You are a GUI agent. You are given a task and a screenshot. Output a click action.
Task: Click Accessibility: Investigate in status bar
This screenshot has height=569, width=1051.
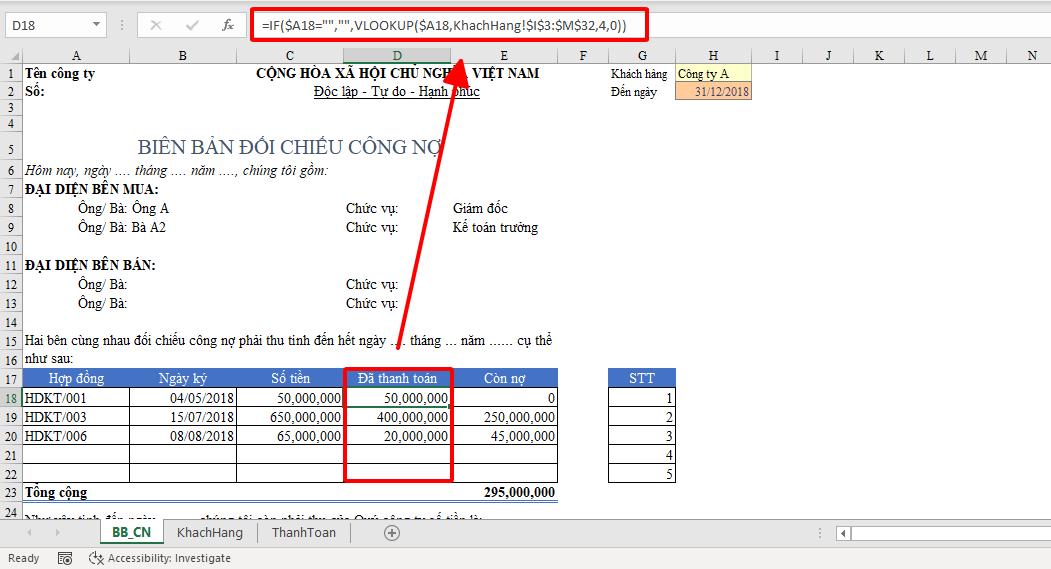160,558
